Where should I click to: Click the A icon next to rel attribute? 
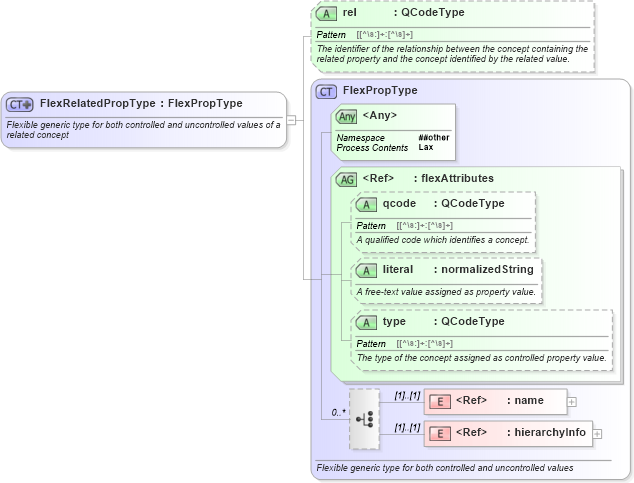[326, 14]
